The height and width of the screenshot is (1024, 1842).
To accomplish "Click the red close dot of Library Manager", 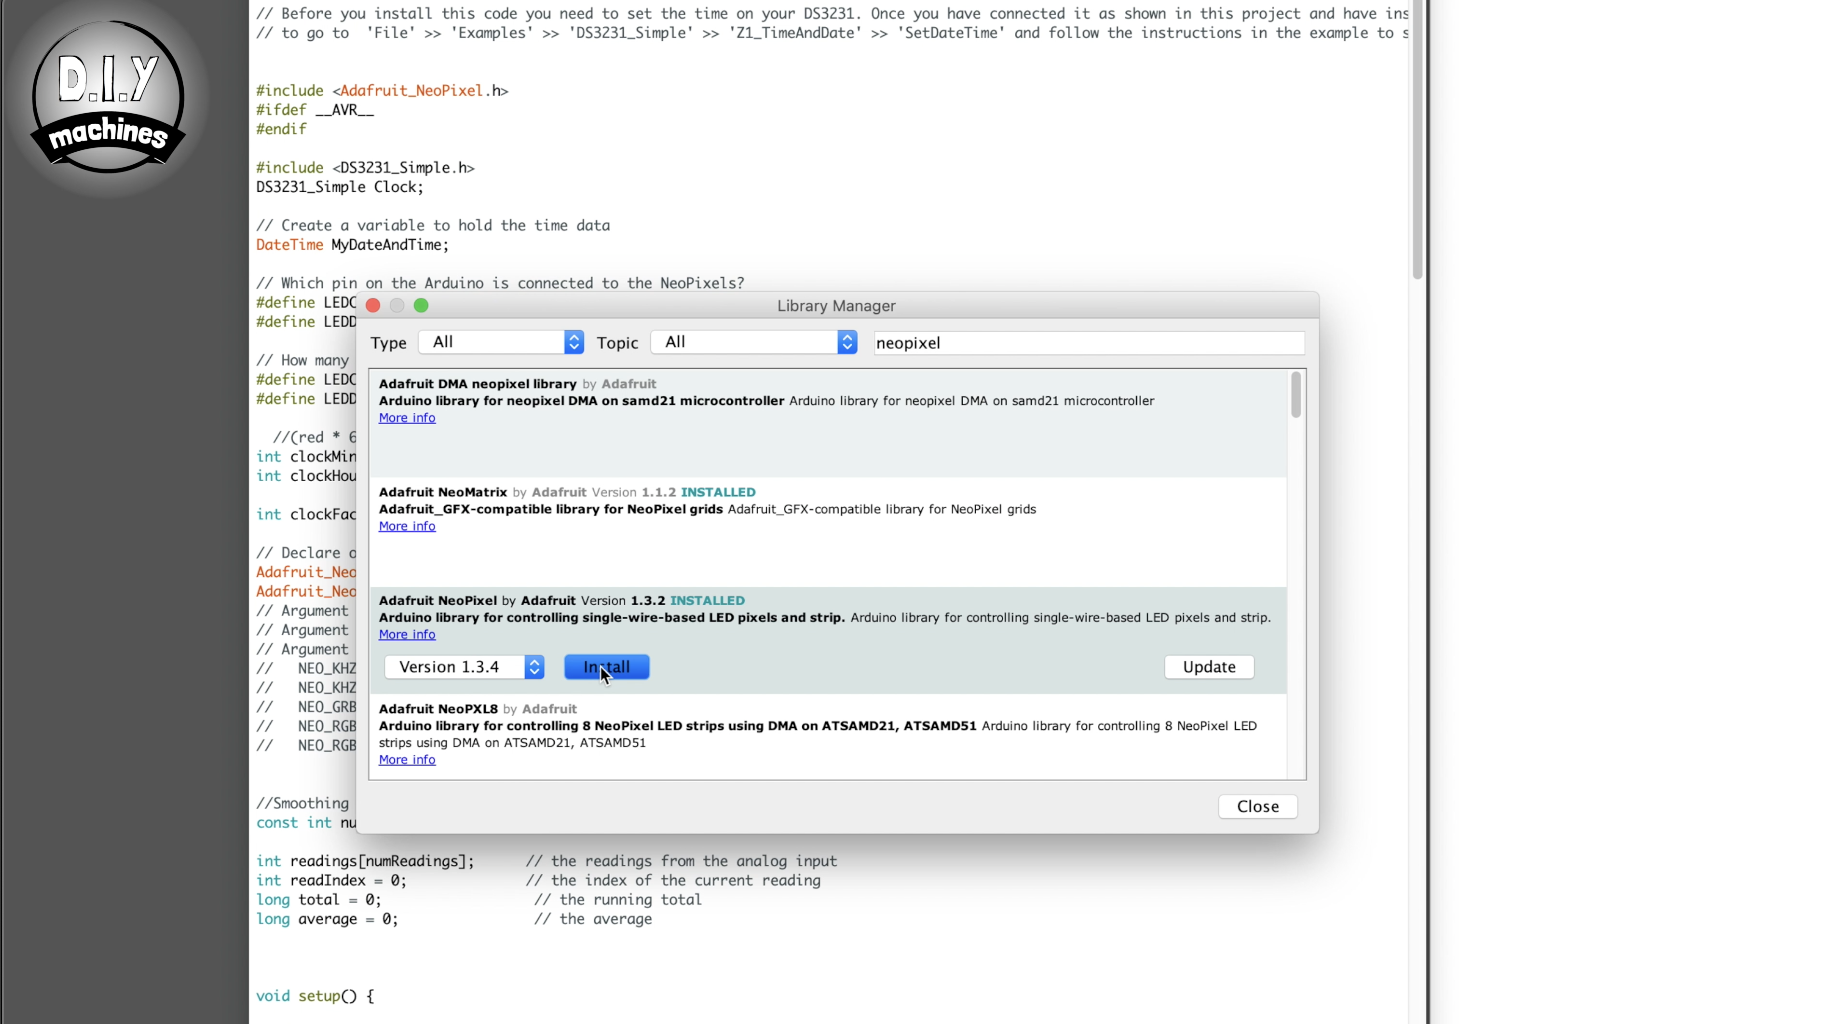I will [x=373, y=306].
